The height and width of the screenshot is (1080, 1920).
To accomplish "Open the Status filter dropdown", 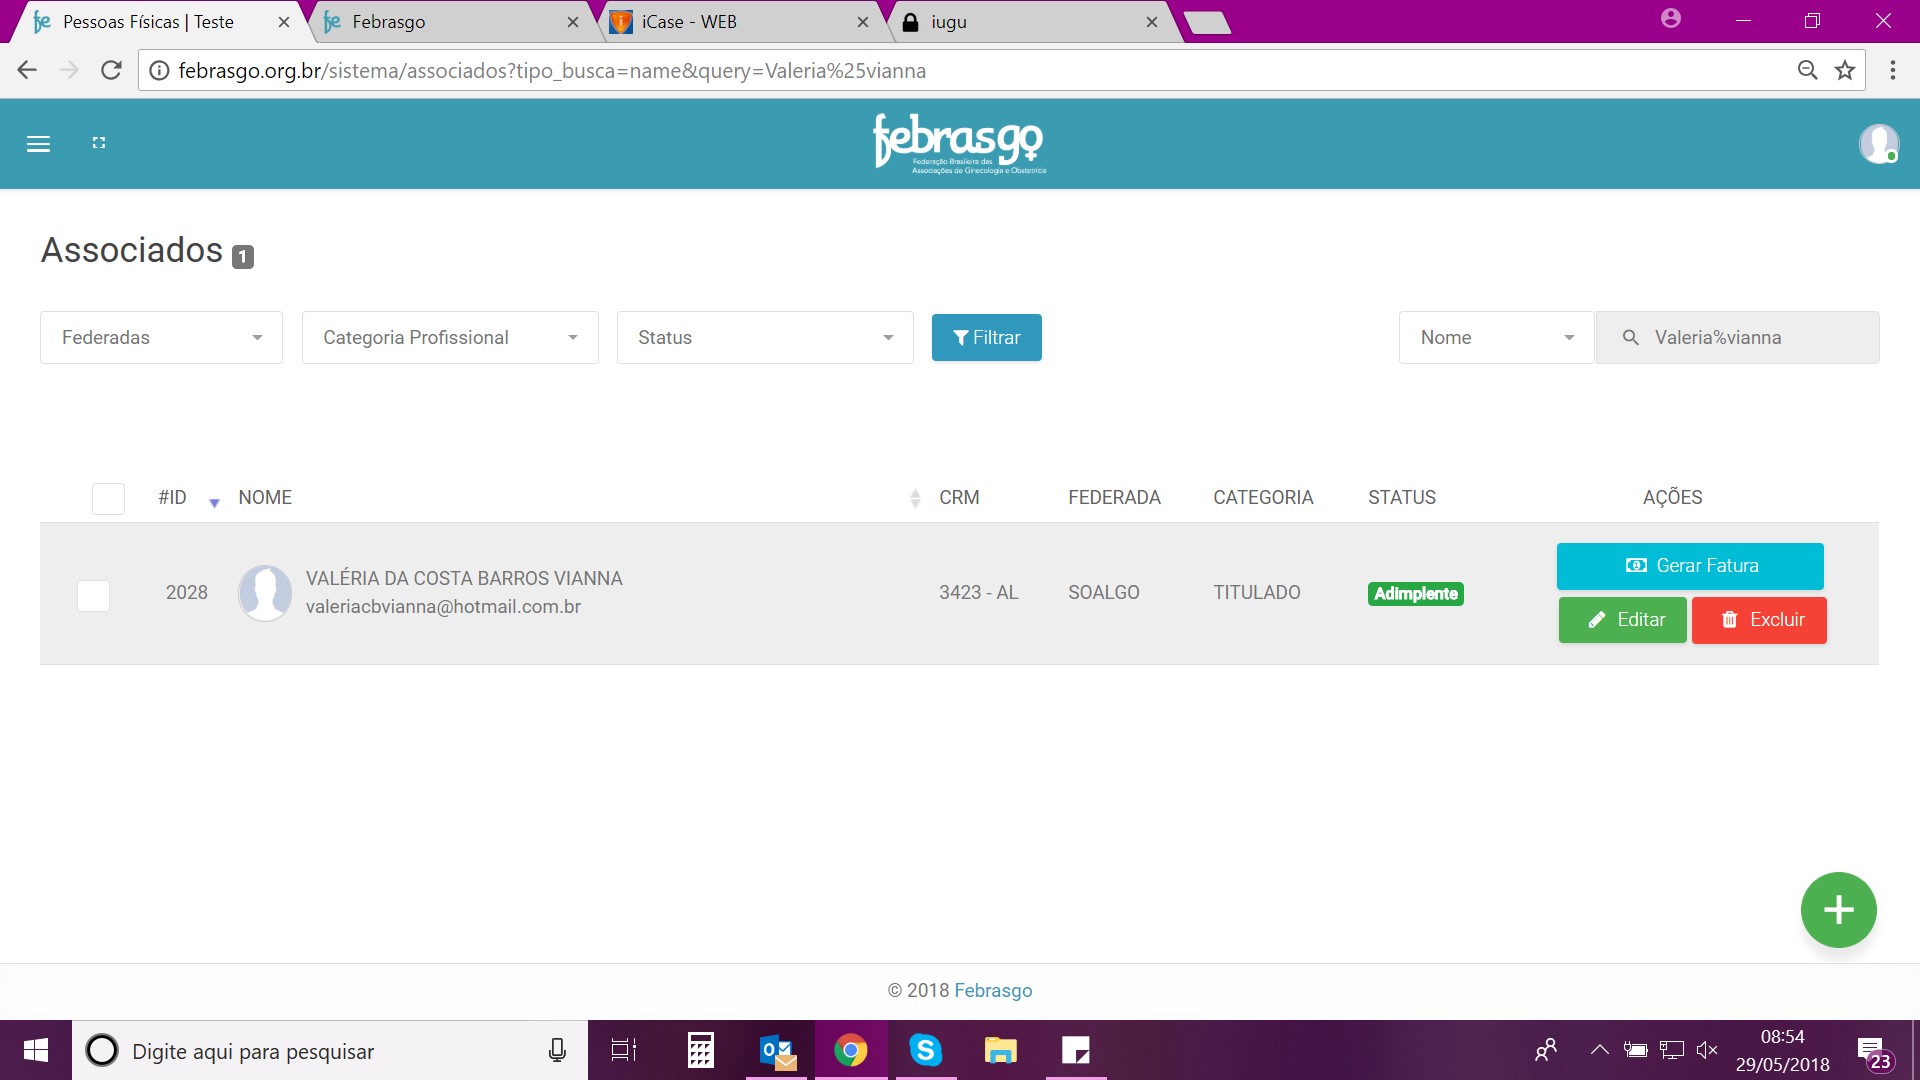I will (765, 338).
